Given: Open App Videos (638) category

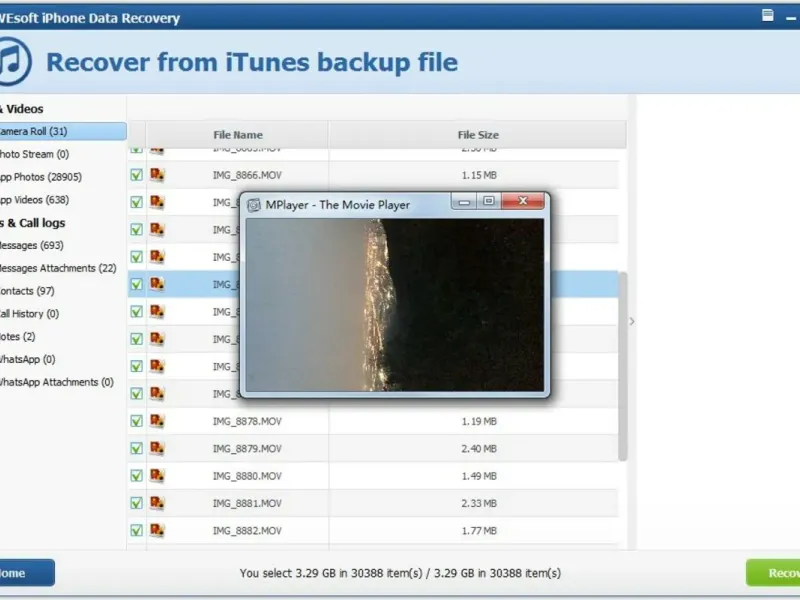Looking at the screenshot, I should click(x=34, y=200).
